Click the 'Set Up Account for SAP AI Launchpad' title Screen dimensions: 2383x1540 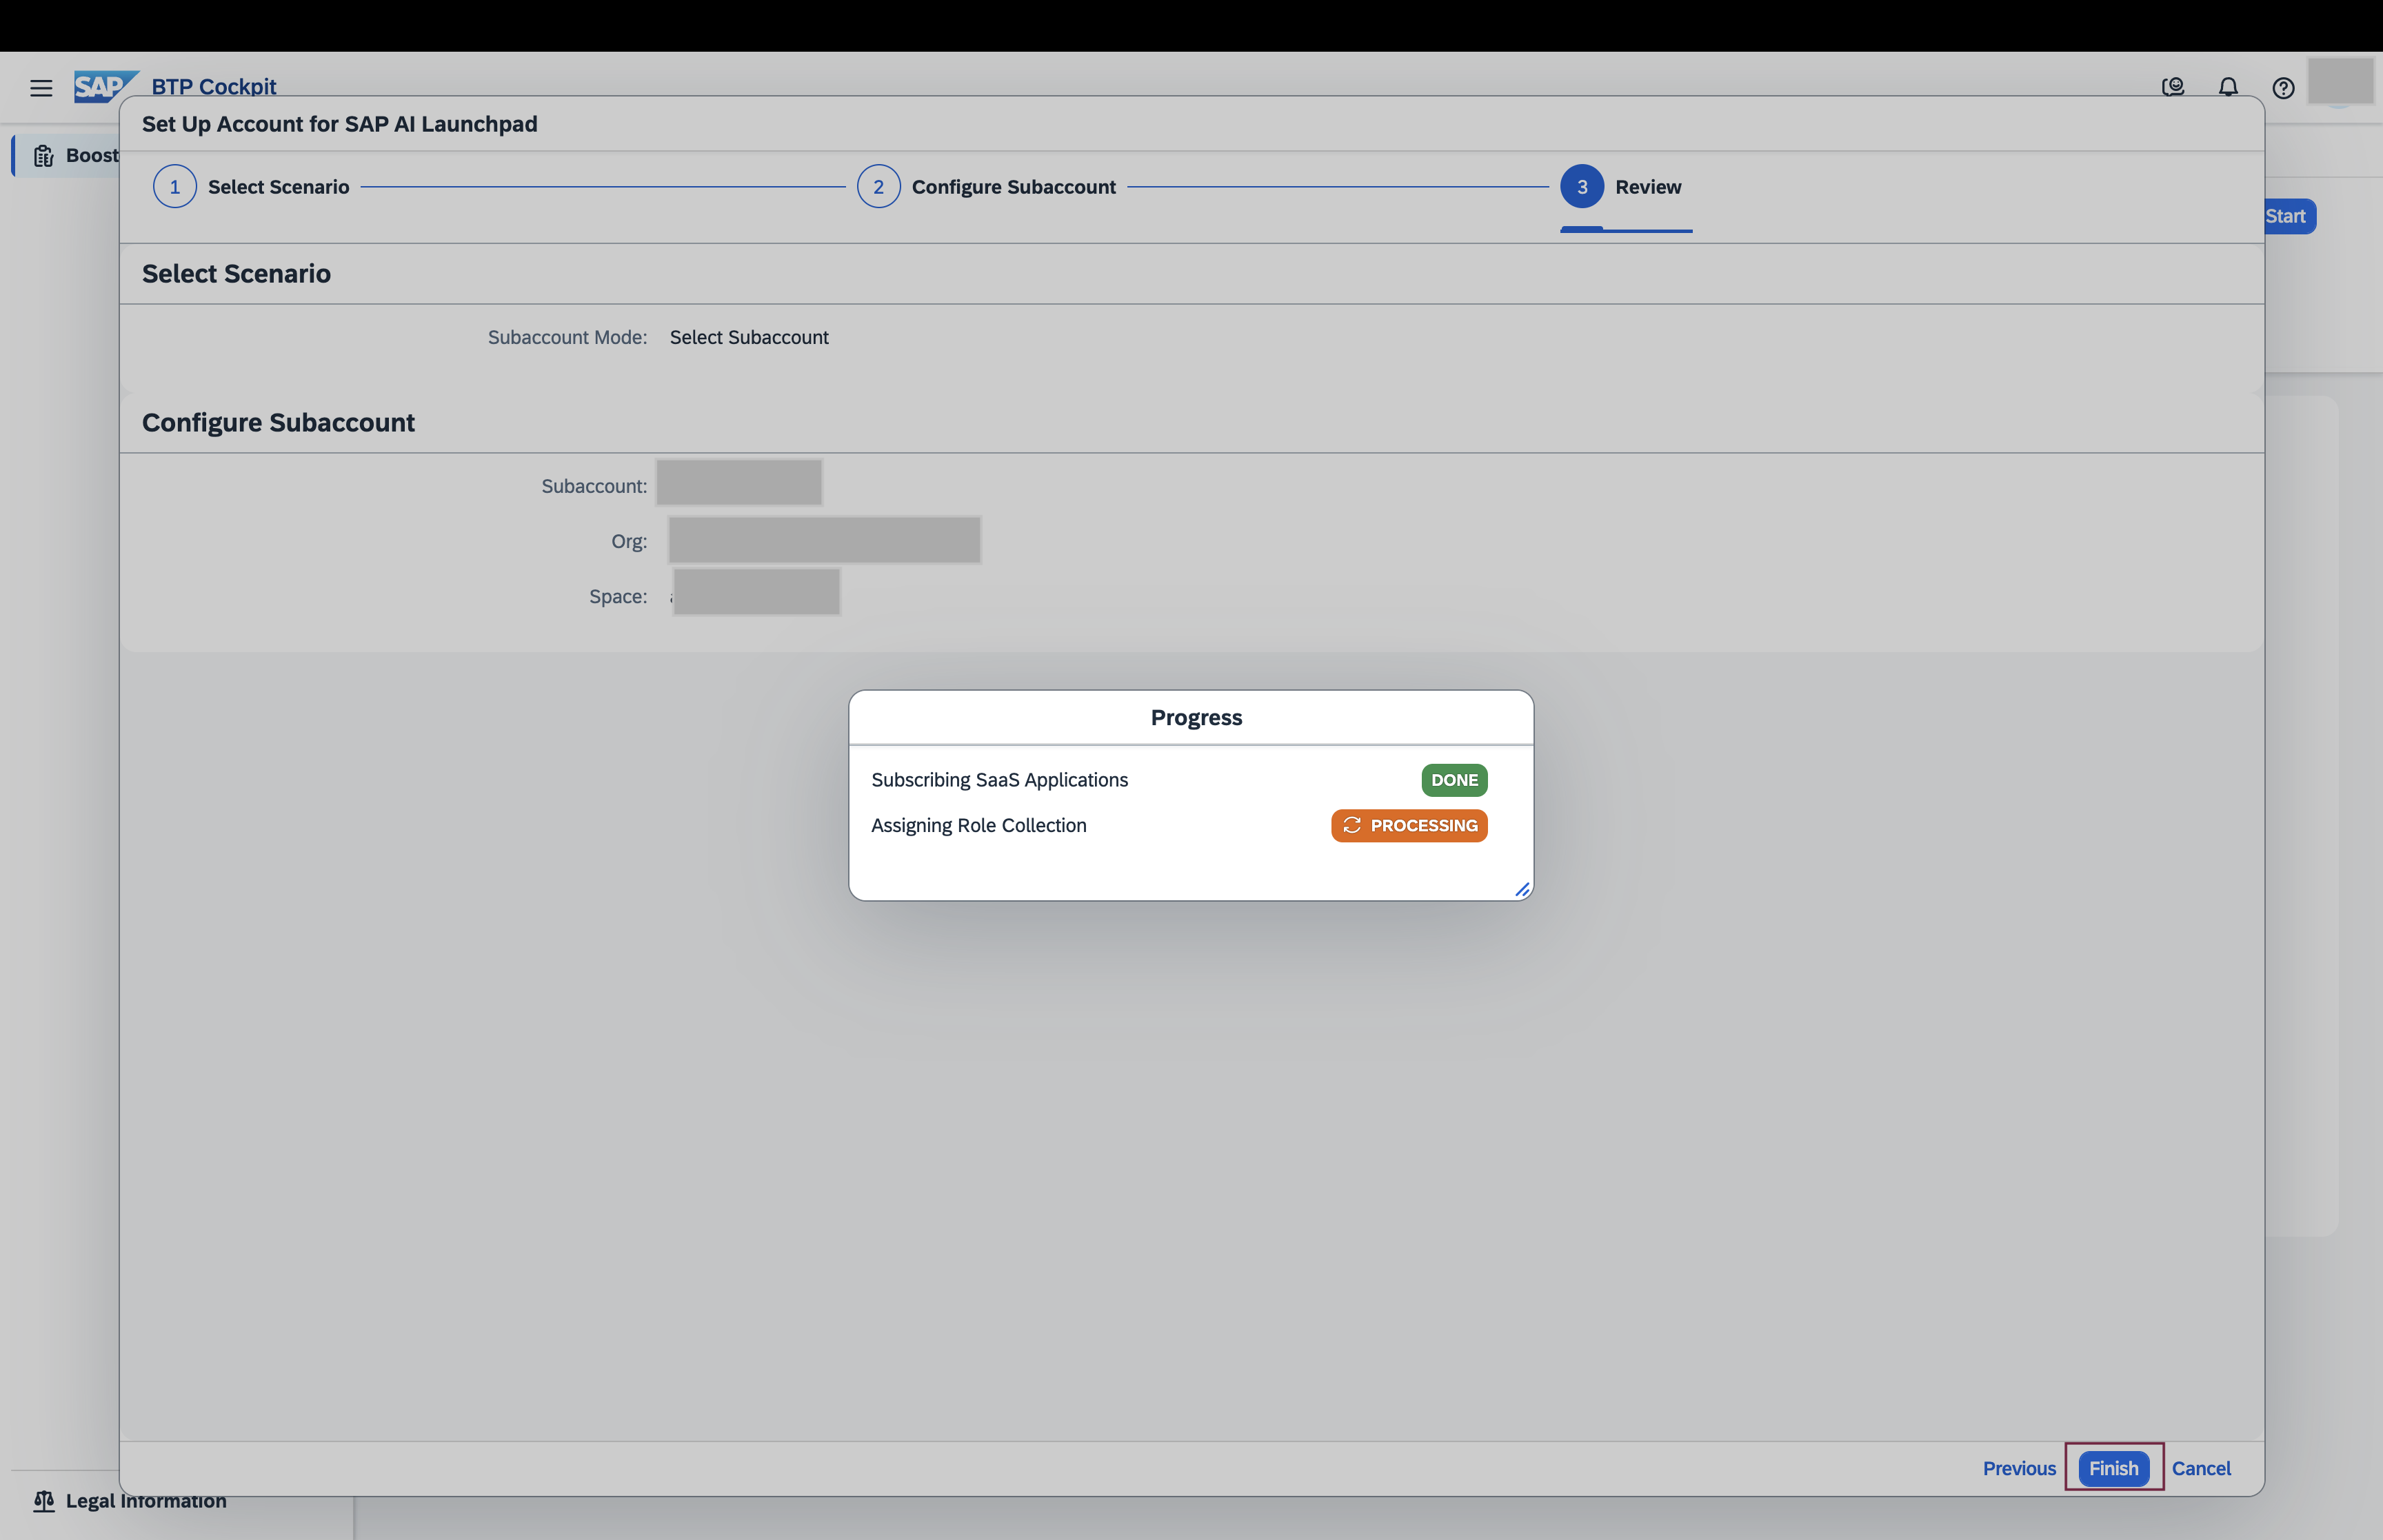[x=340, y=124]
